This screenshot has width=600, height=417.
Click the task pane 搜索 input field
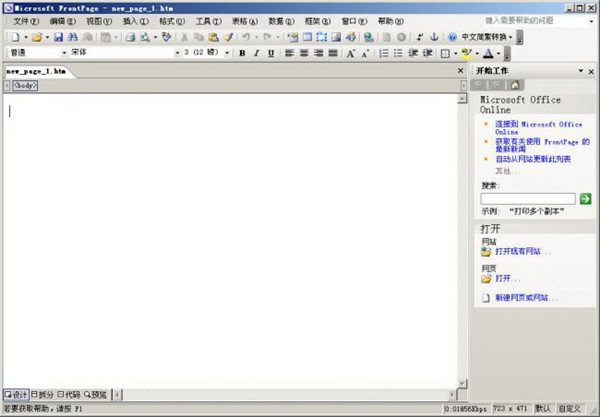[528, 199]
